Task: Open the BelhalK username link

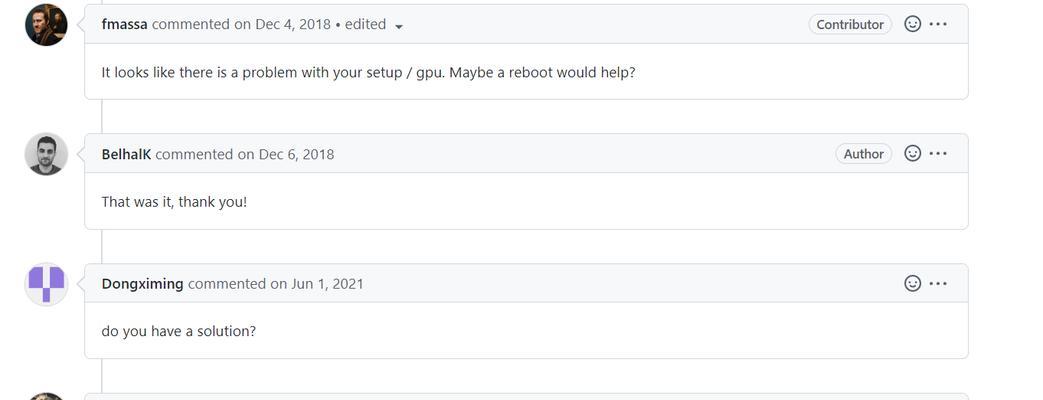Action: point(126,154)
